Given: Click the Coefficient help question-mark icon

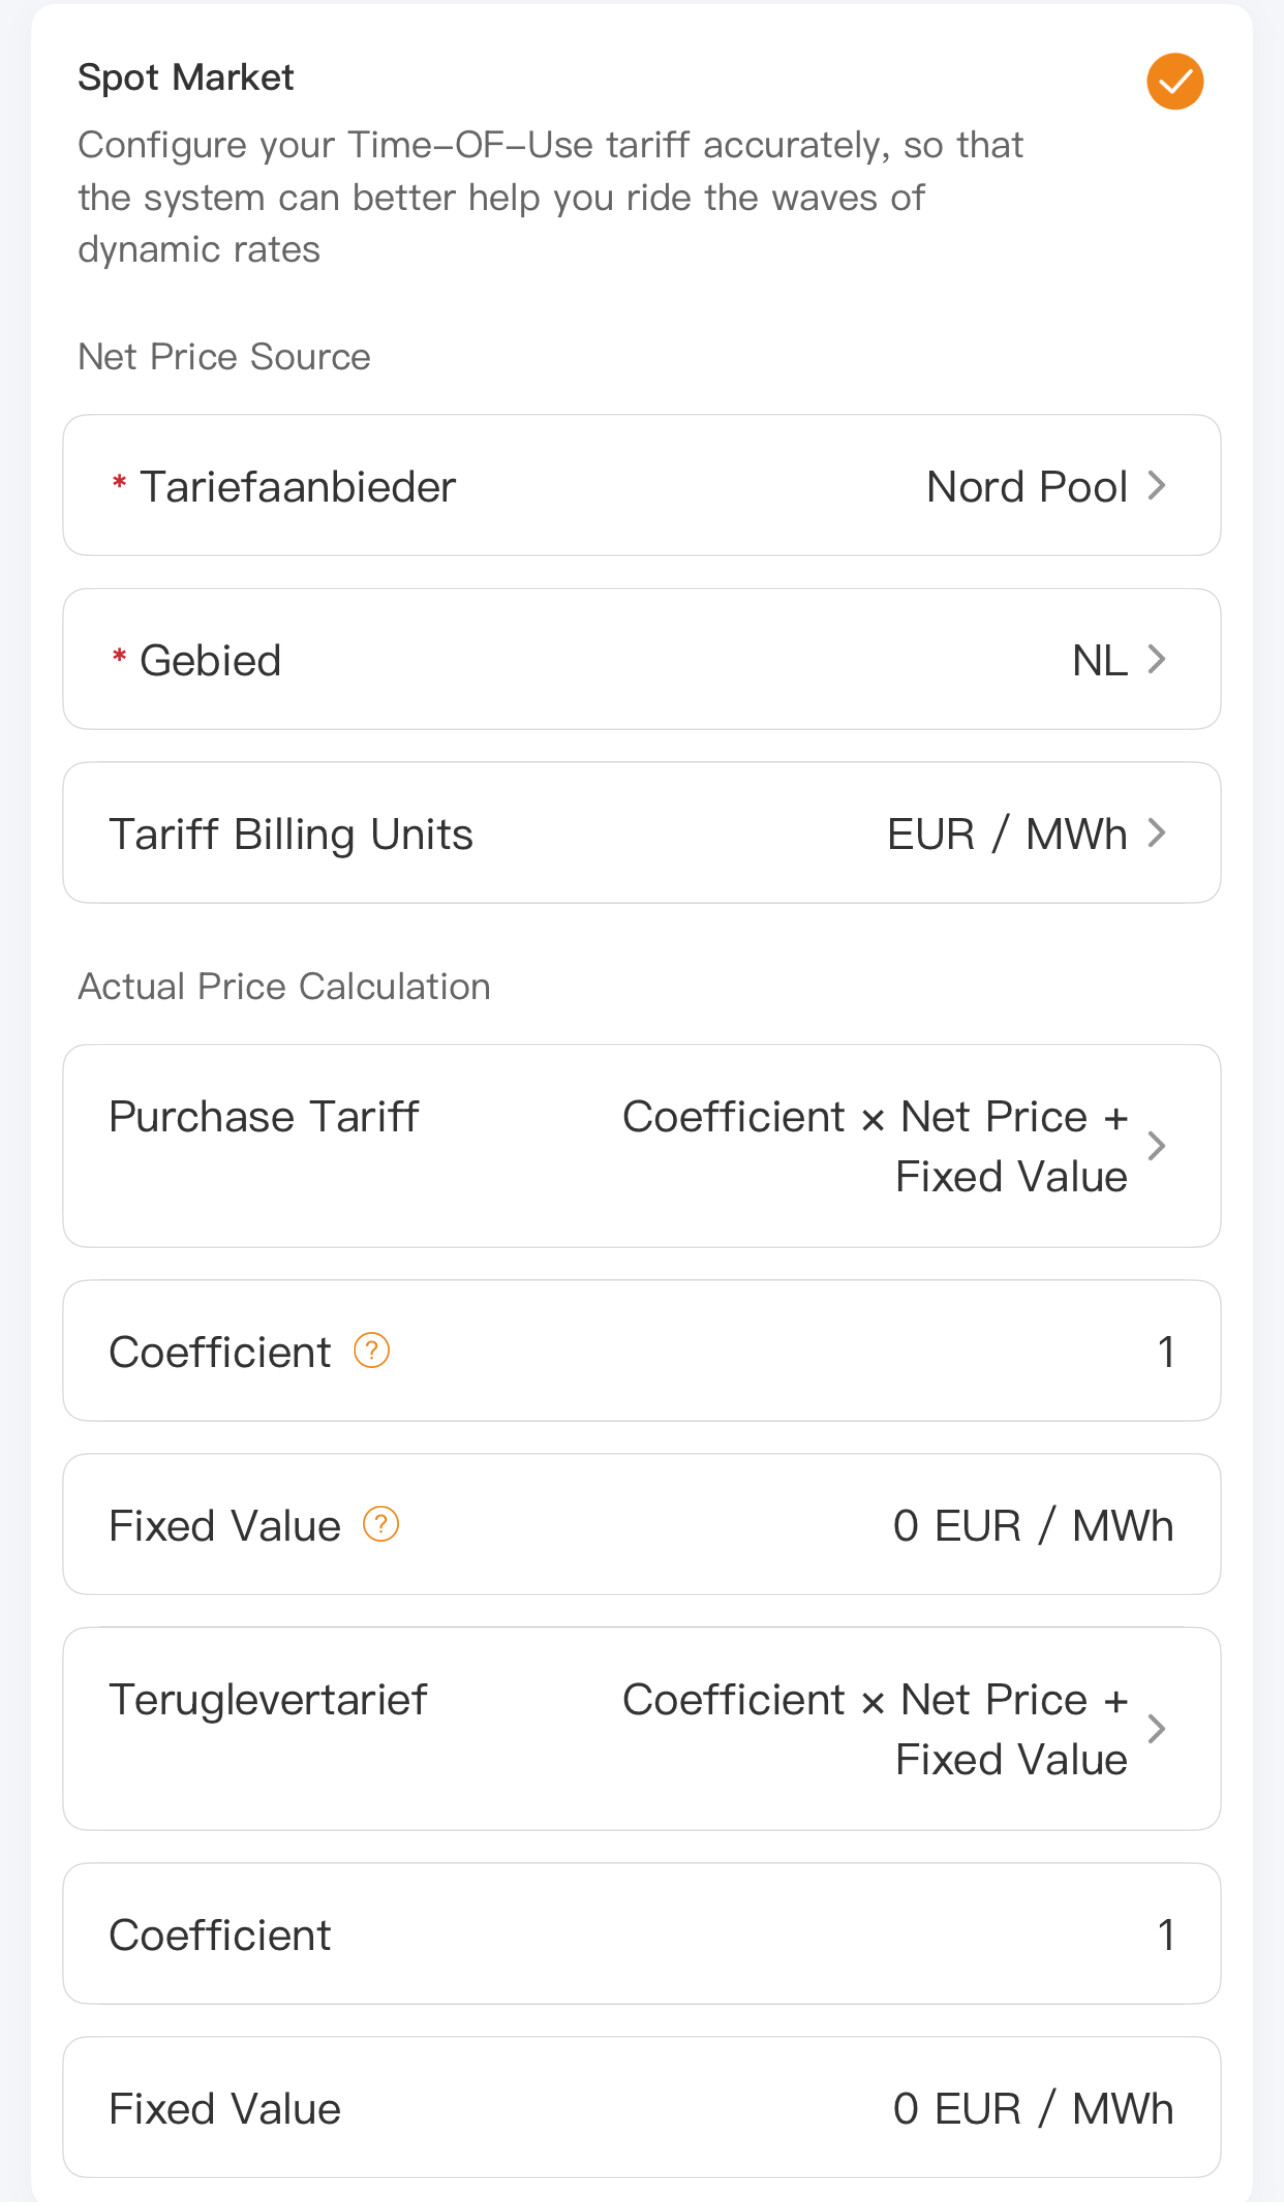Looking at the screenshot, I should [372, 1351].
